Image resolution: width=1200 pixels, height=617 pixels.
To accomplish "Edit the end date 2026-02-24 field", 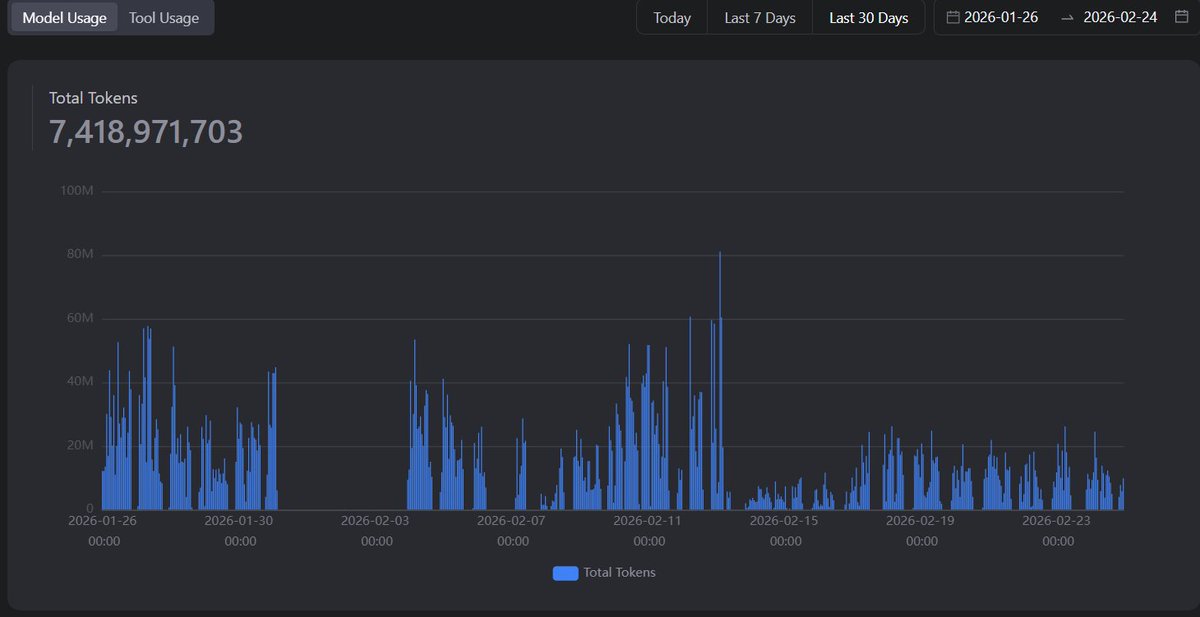I will tap(1120, 17).
